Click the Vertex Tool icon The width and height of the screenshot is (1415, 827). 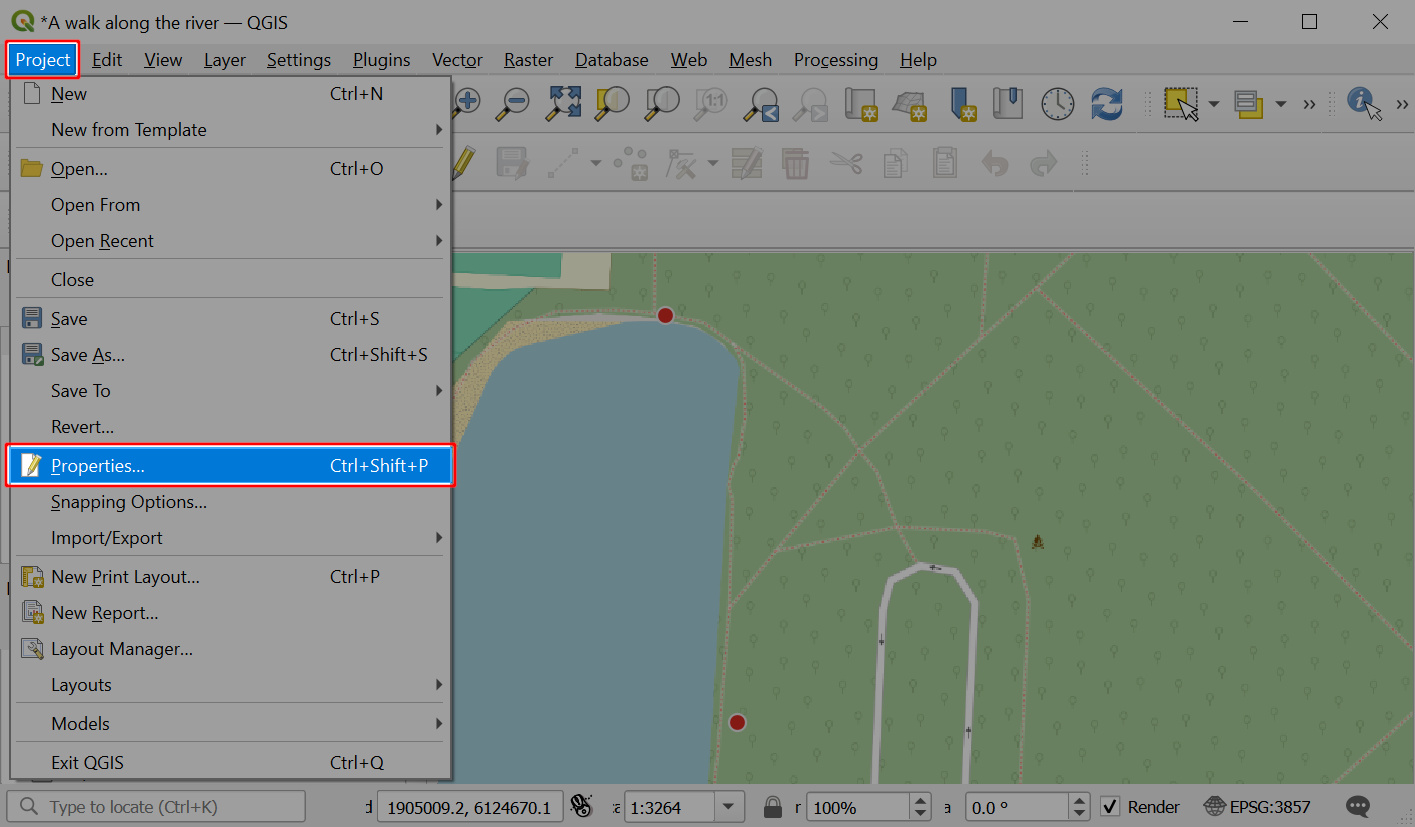coord(682,163)
